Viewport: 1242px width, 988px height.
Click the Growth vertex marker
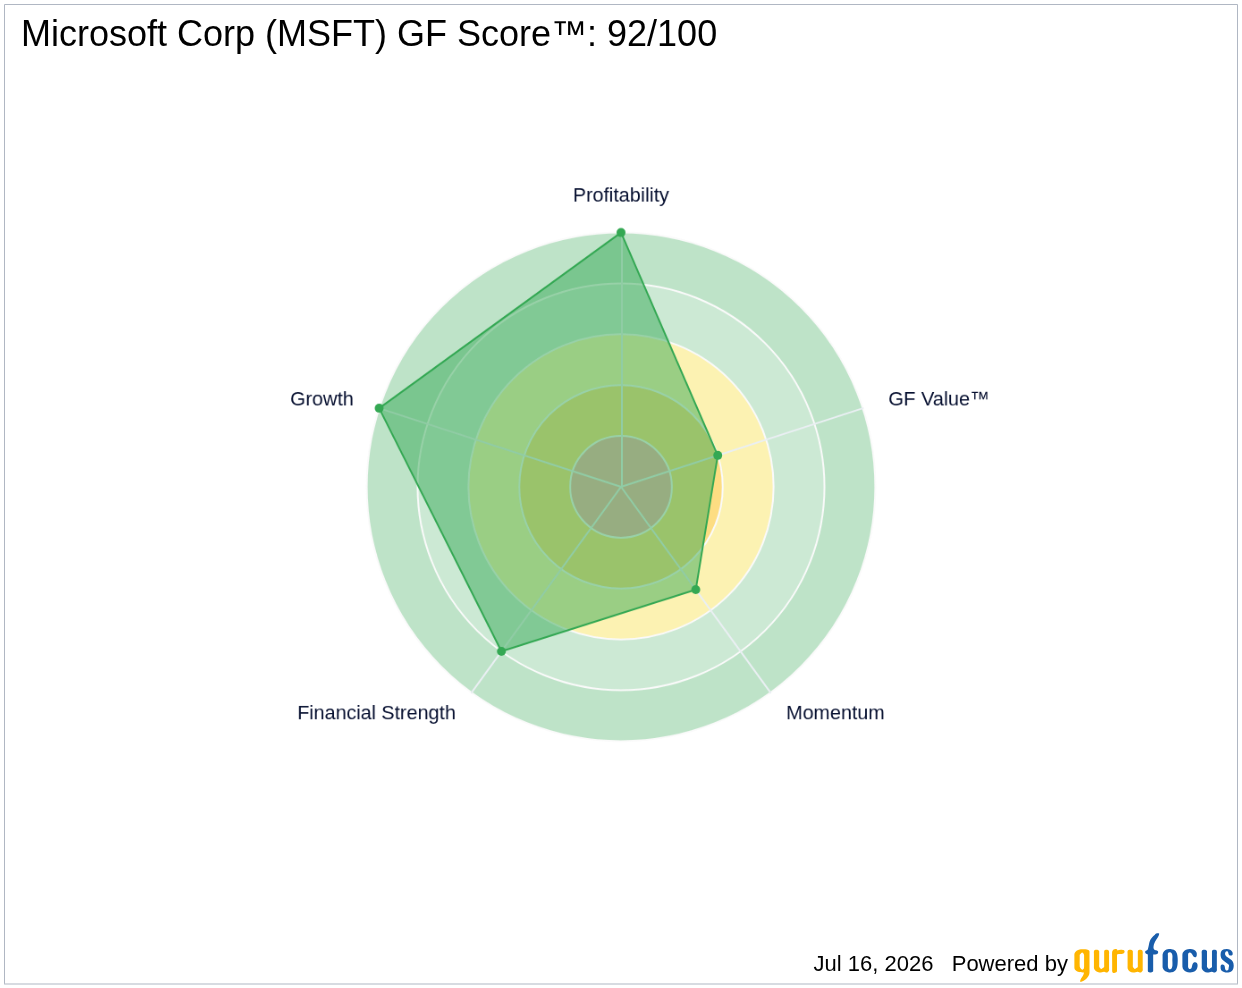(x=379, y=408)
